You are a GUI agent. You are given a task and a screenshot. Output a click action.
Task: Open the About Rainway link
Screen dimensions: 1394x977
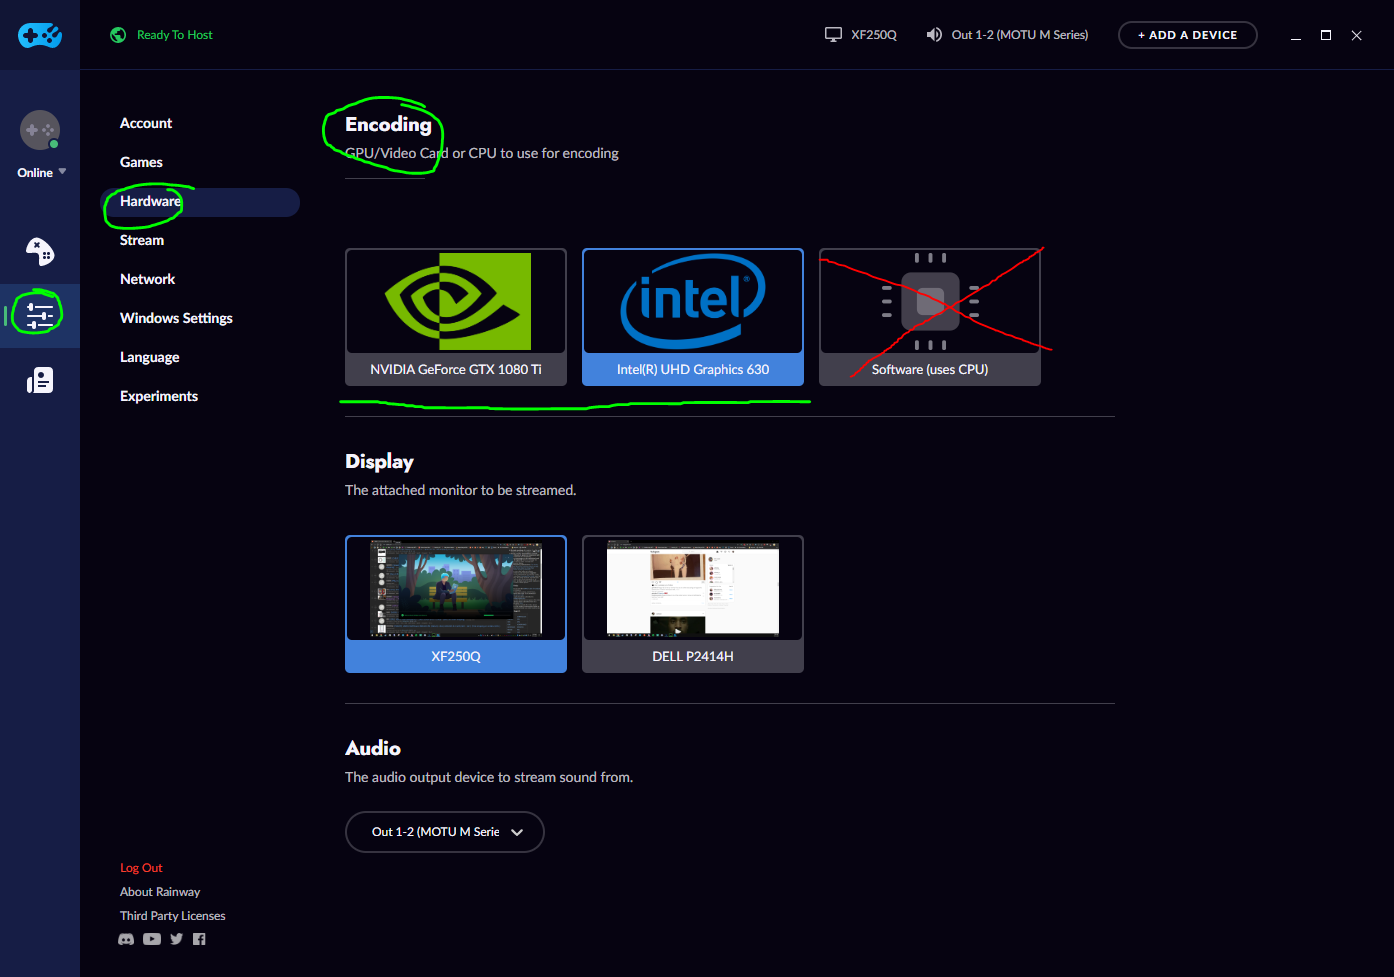coord(160,892)
